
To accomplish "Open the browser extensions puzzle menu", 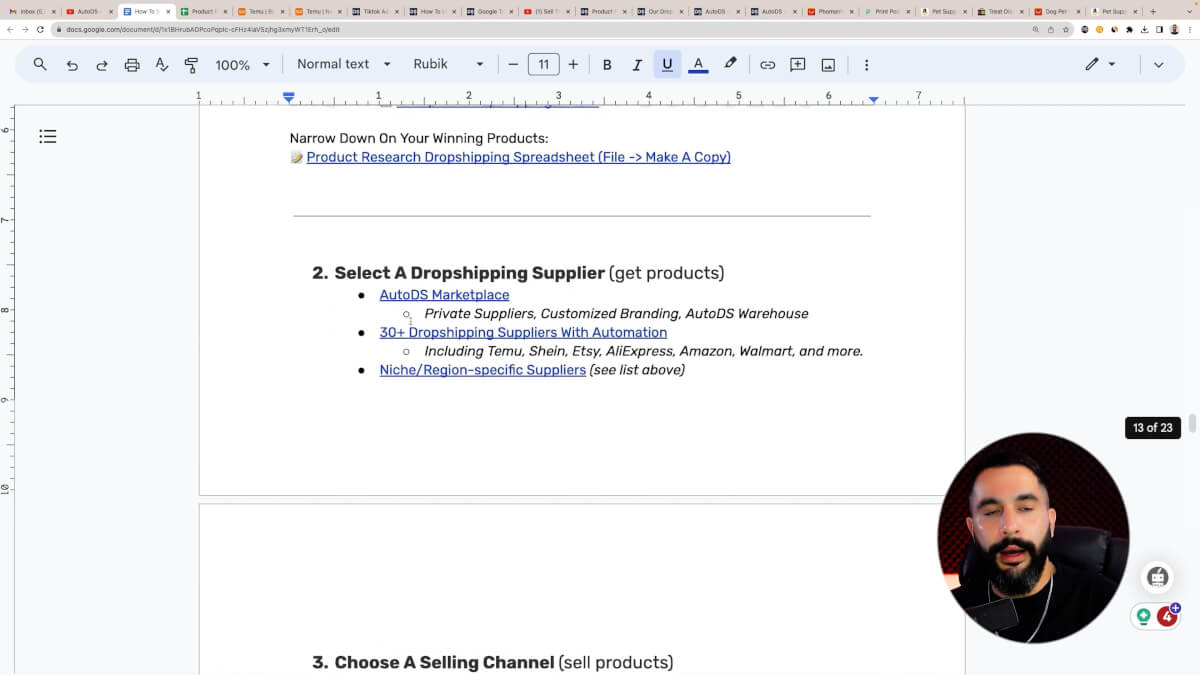I will (x=1130, y=30).
